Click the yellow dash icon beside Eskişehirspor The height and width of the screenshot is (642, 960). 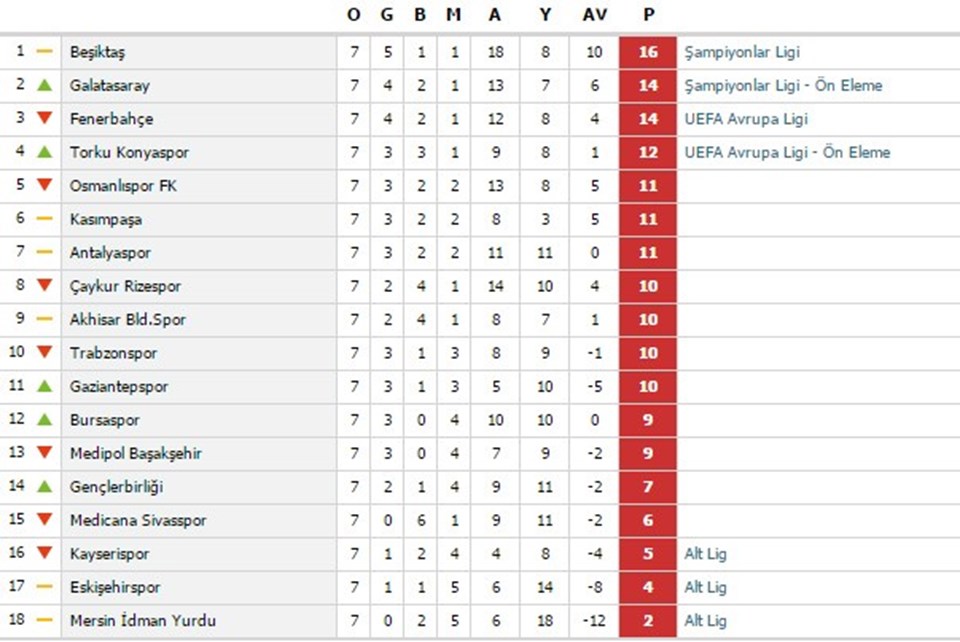point(44,587)
